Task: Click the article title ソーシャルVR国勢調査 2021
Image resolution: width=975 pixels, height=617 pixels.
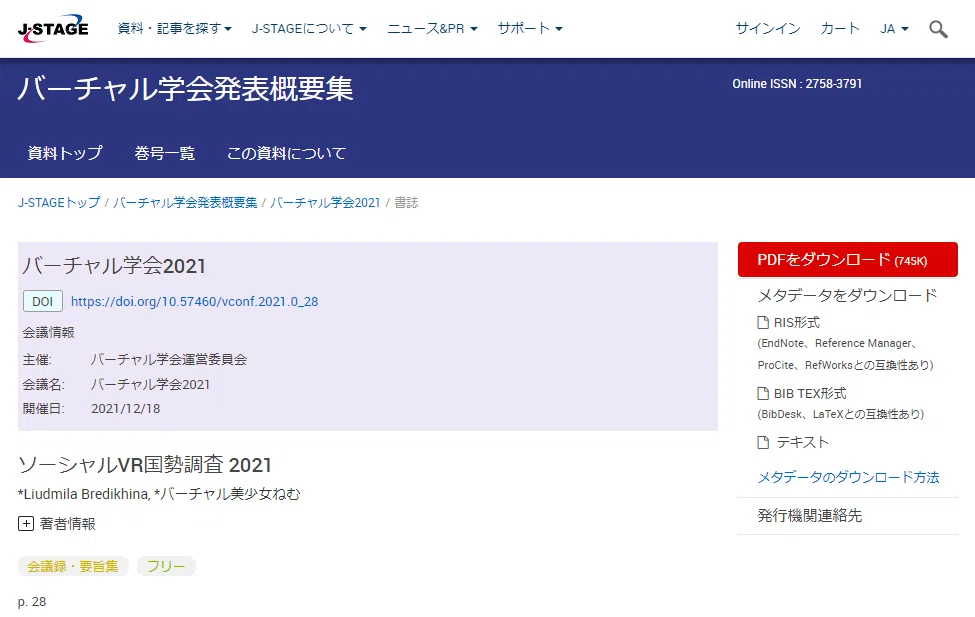Action: tap(145, 465)
